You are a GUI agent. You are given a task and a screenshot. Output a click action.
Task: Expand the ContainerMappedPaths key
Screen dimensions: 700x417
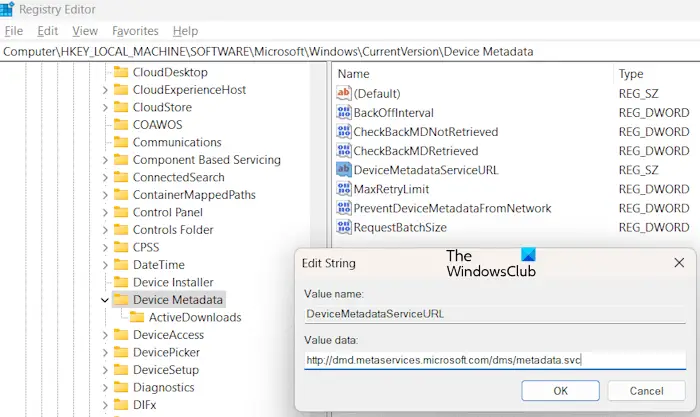pyautogui.click(x=105, y=195)
